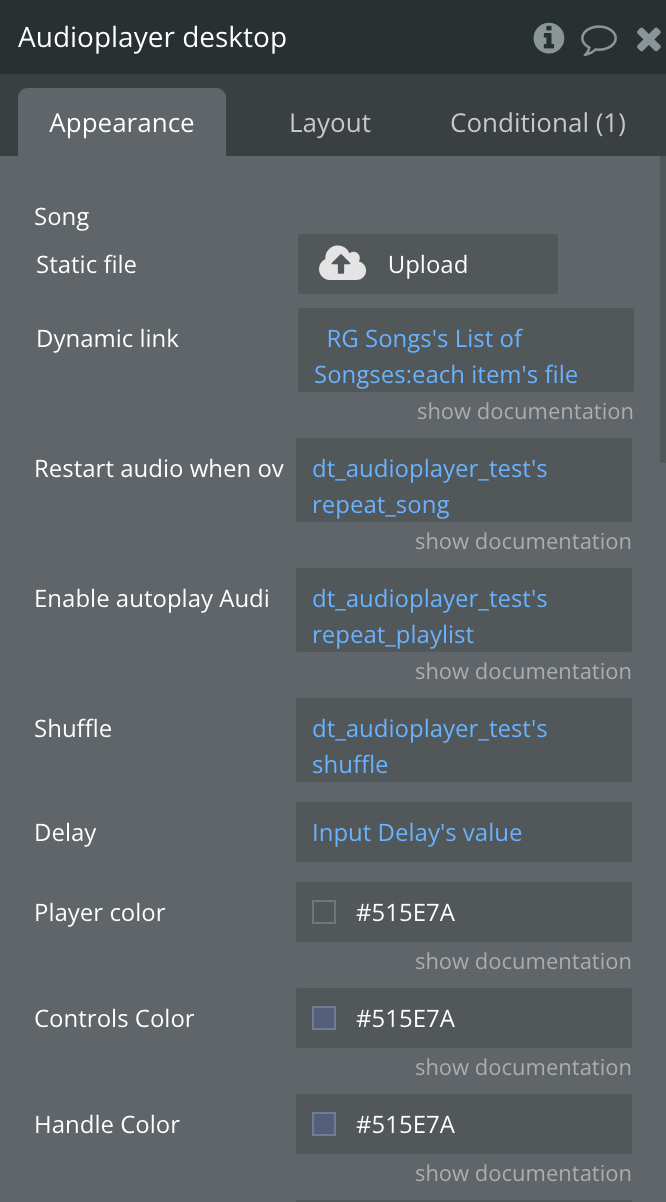Click the Upload static file button
666x1202 pixels.
click(x=428, y=264)
